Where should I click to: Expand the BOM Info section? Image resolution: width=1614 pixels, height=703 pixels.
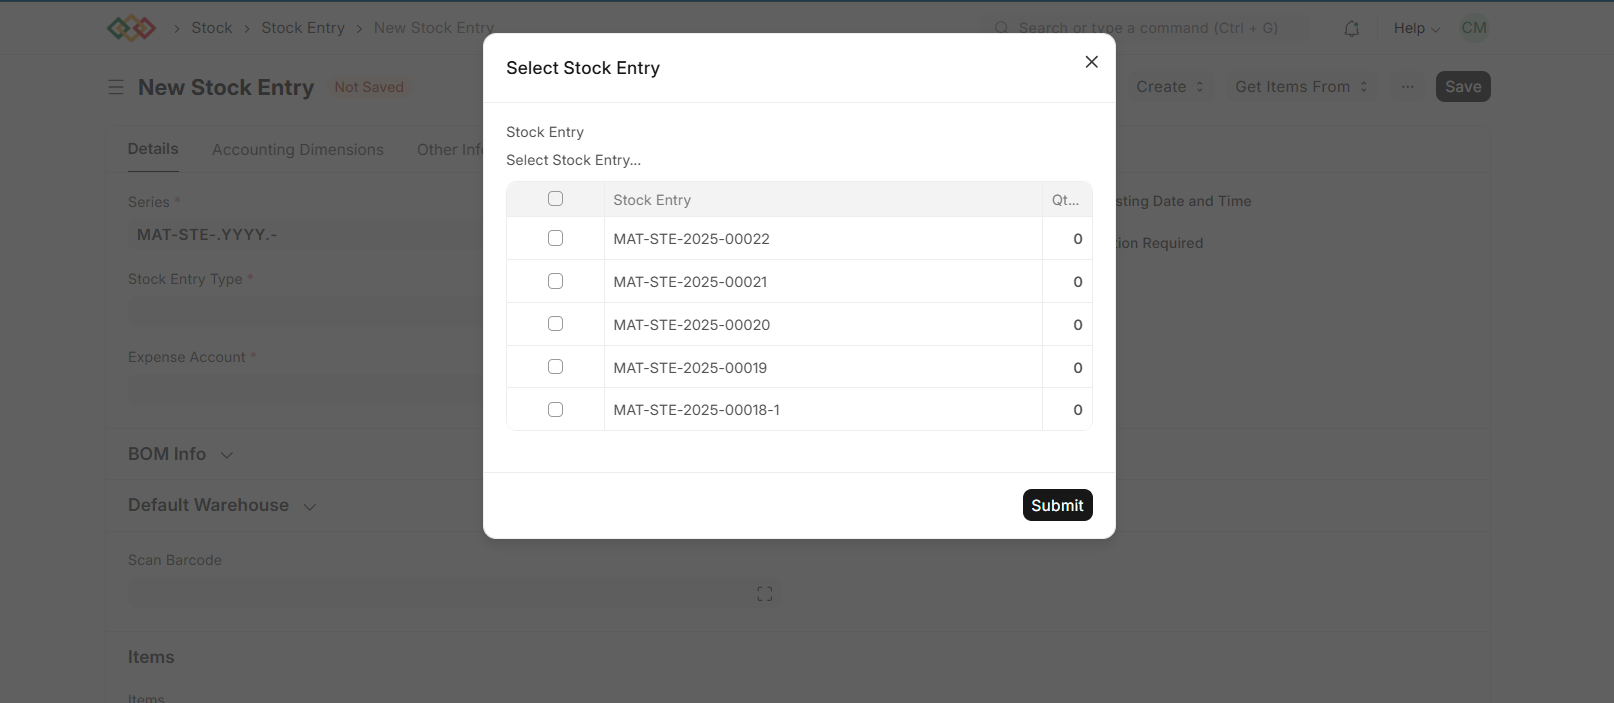[x=180, y=454]
